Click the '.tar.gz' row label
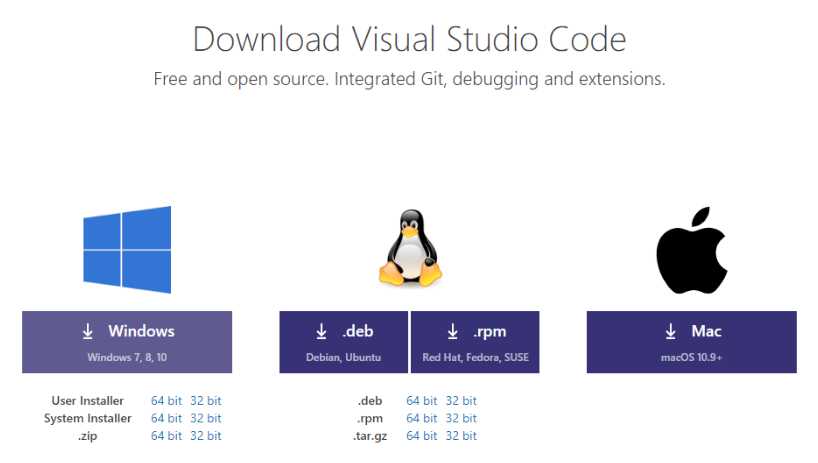818x463 pixels. [370, 436]
